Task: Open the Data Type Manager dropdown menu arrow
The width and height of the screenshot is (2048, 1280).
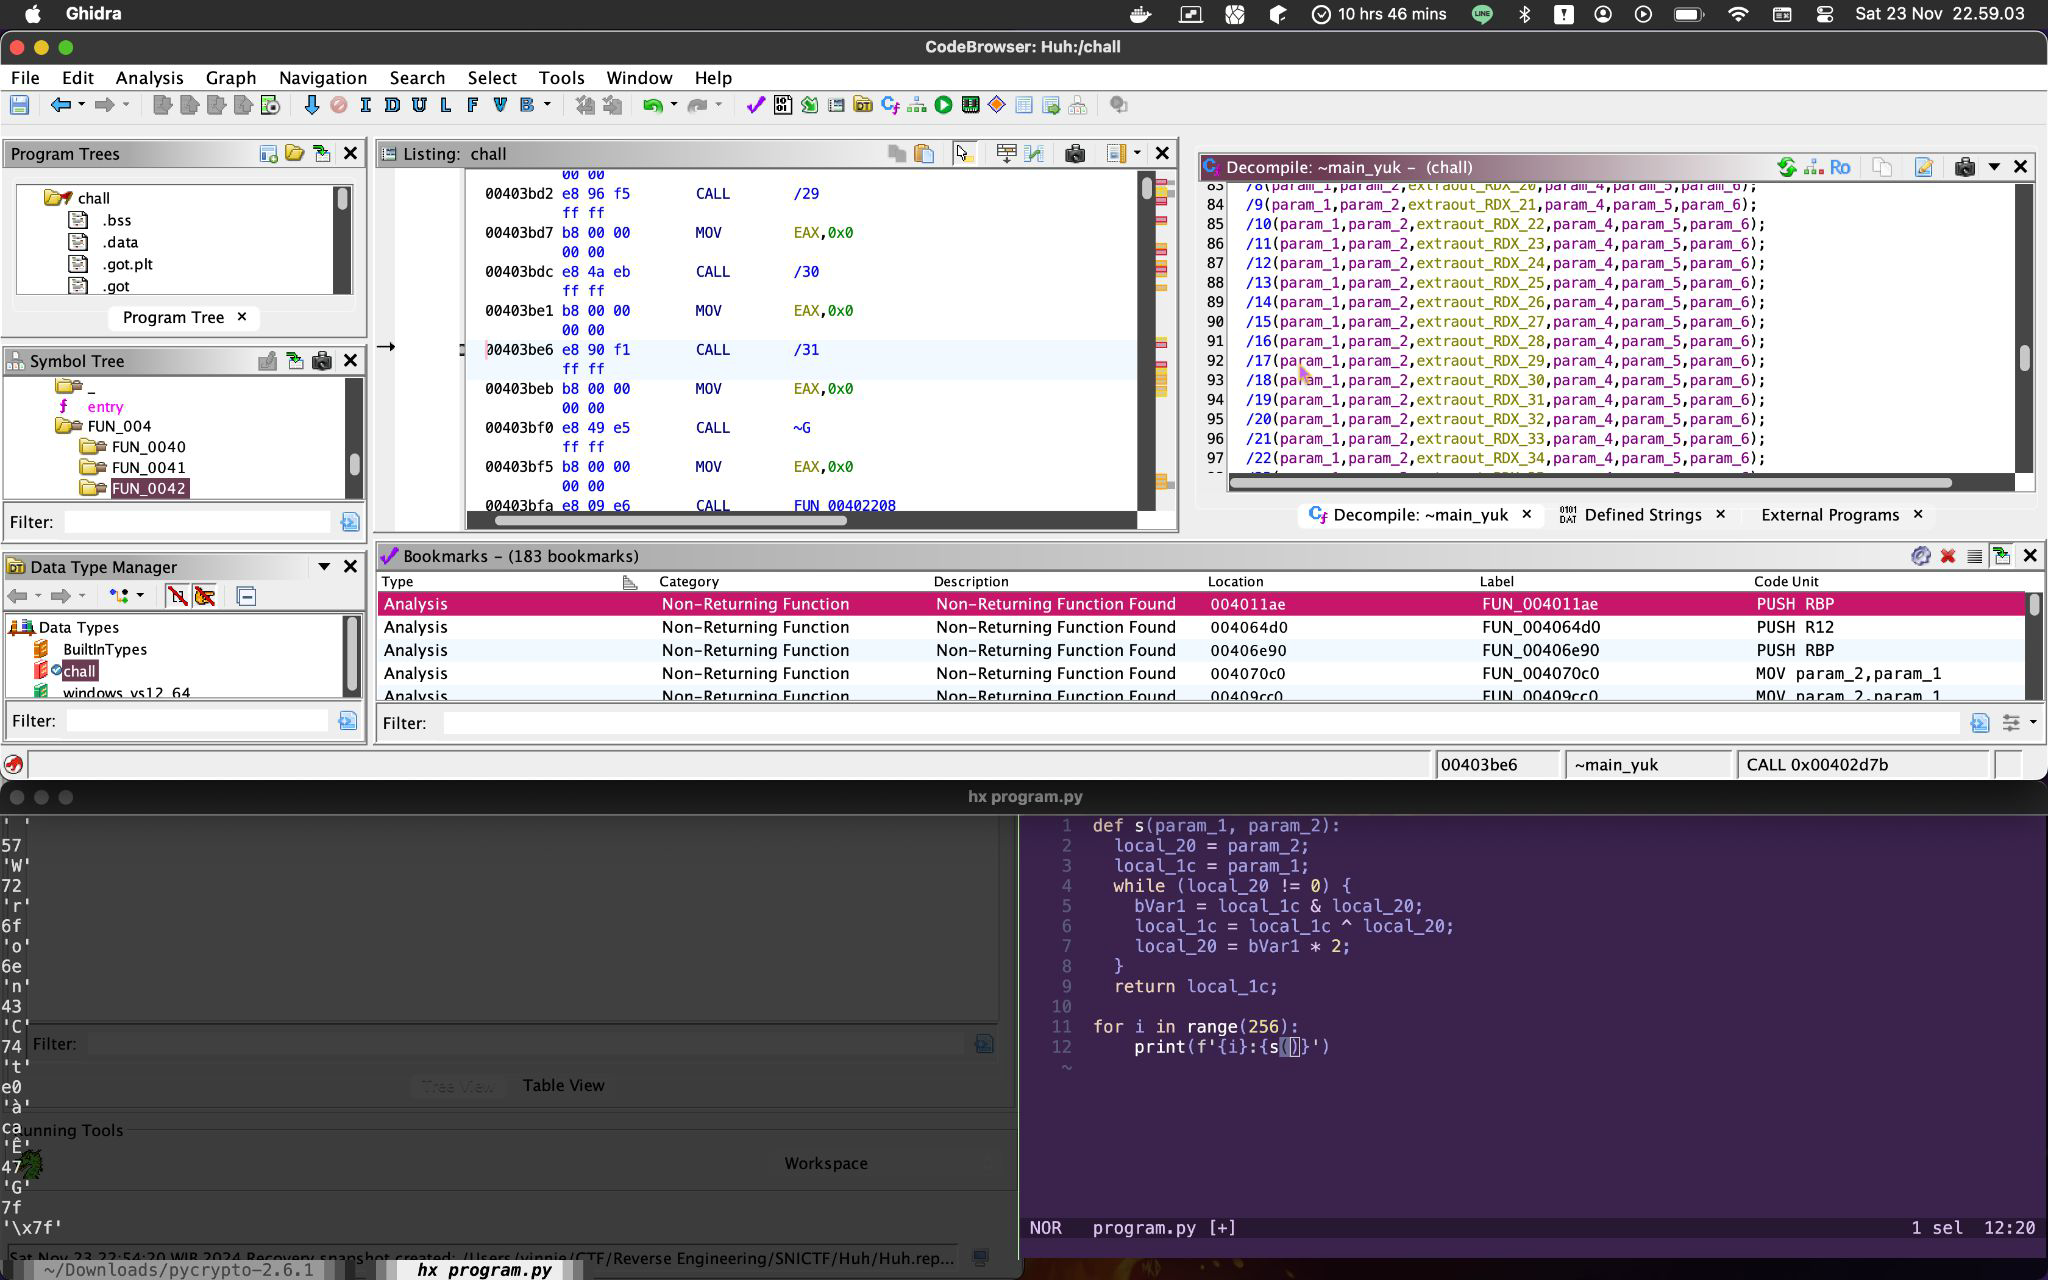Action: (x=324, y=567)
